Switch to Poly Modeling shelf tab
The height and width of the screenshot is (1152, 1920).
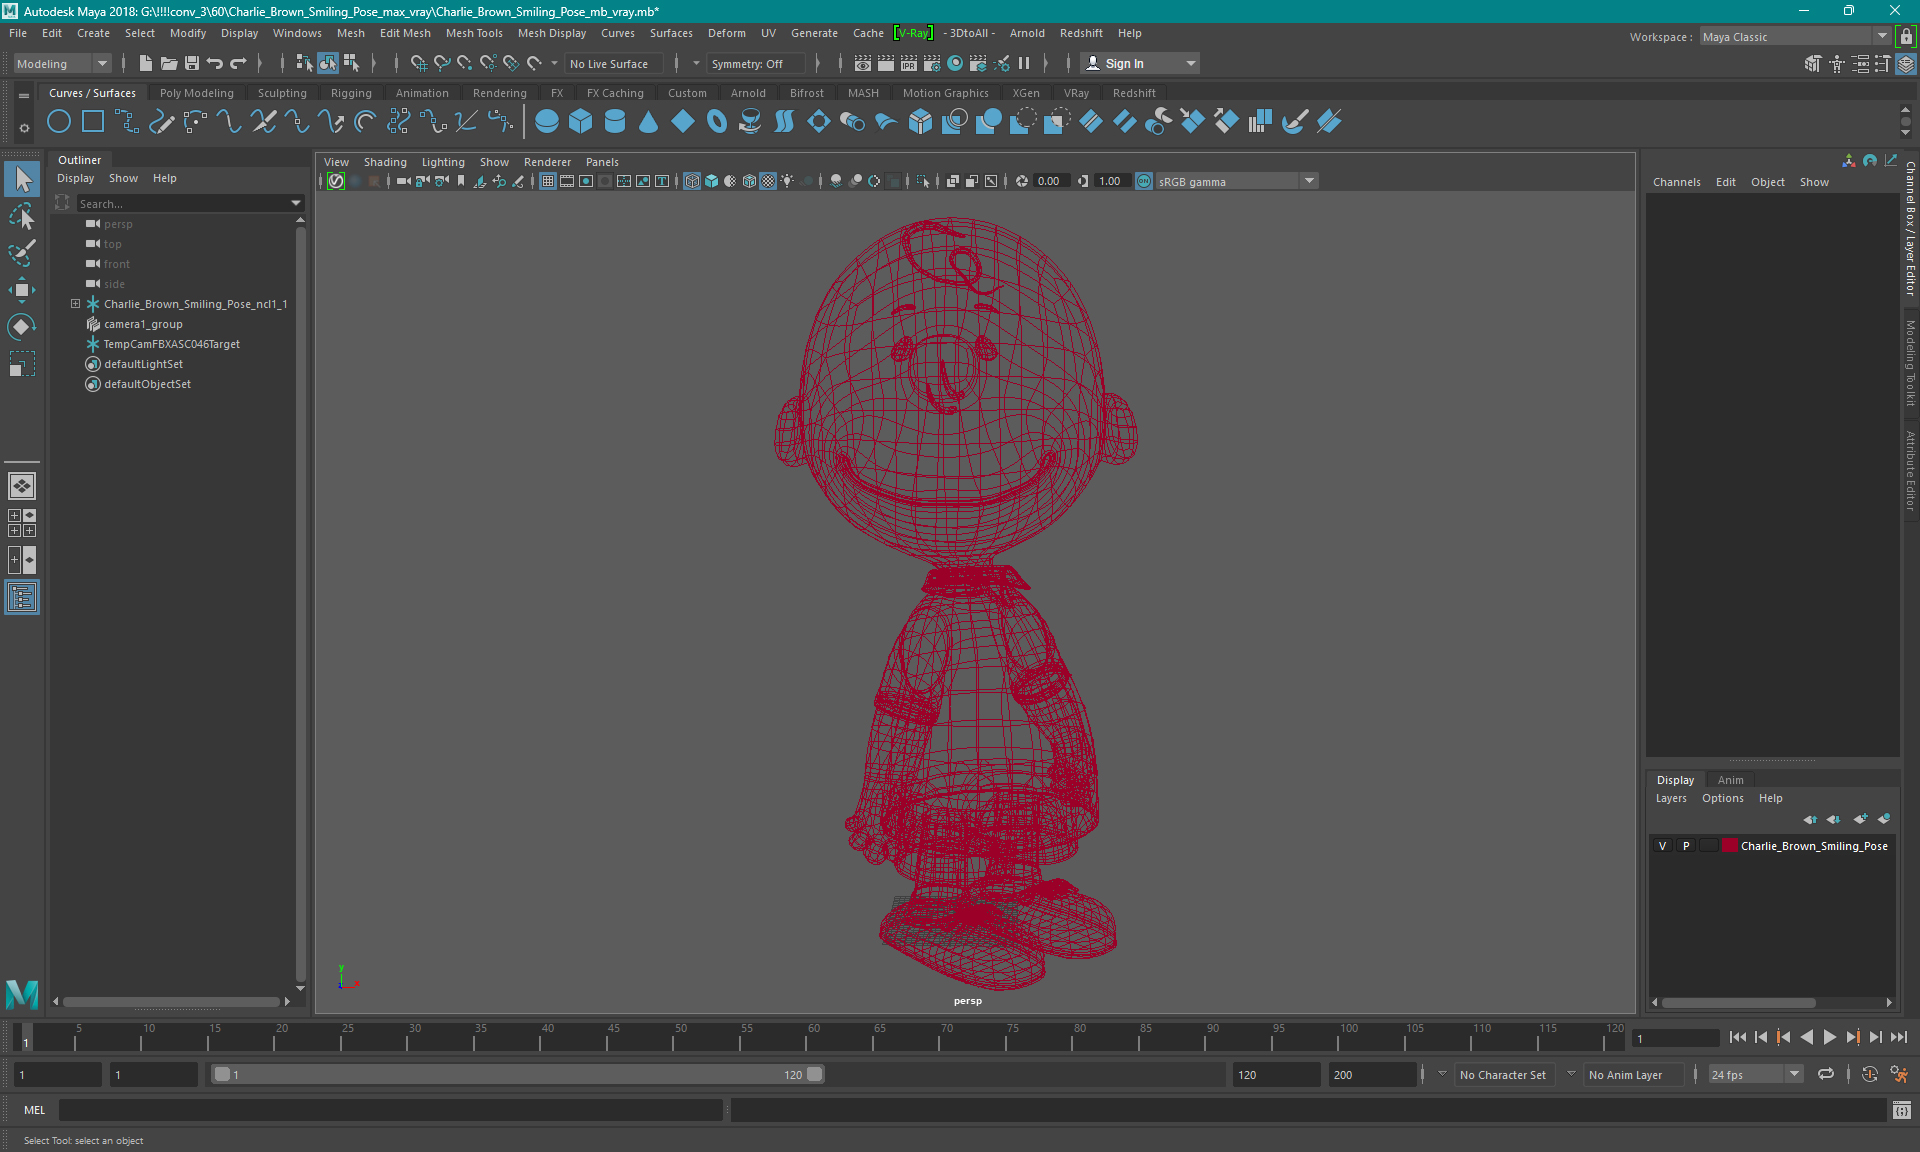pos(197,93)
